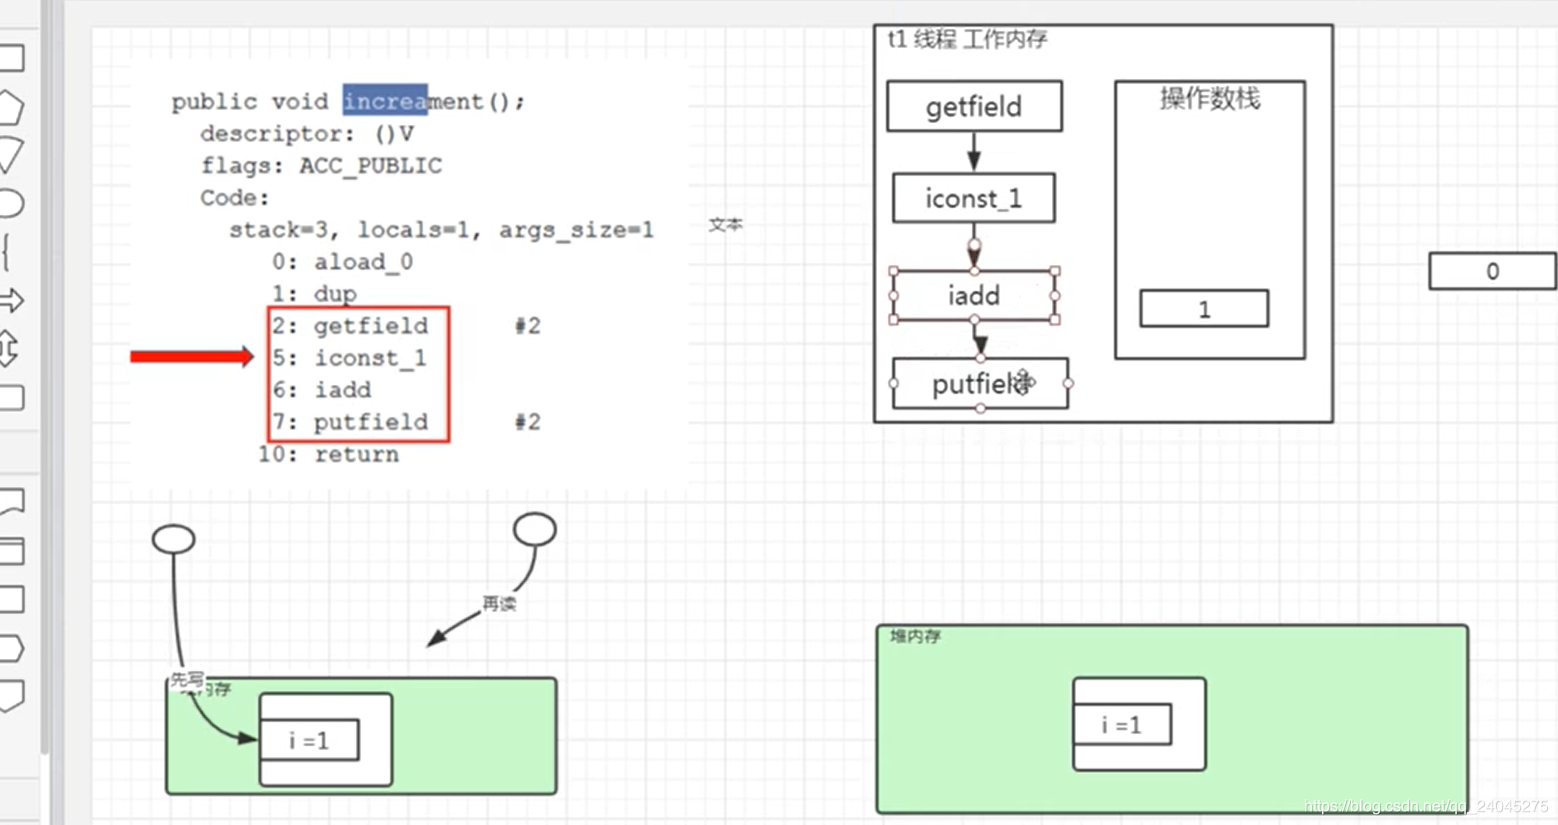This screenshot has width=1558, height=825.
Task: Select the 操作数栈 container title
Action: point(1210,98)
